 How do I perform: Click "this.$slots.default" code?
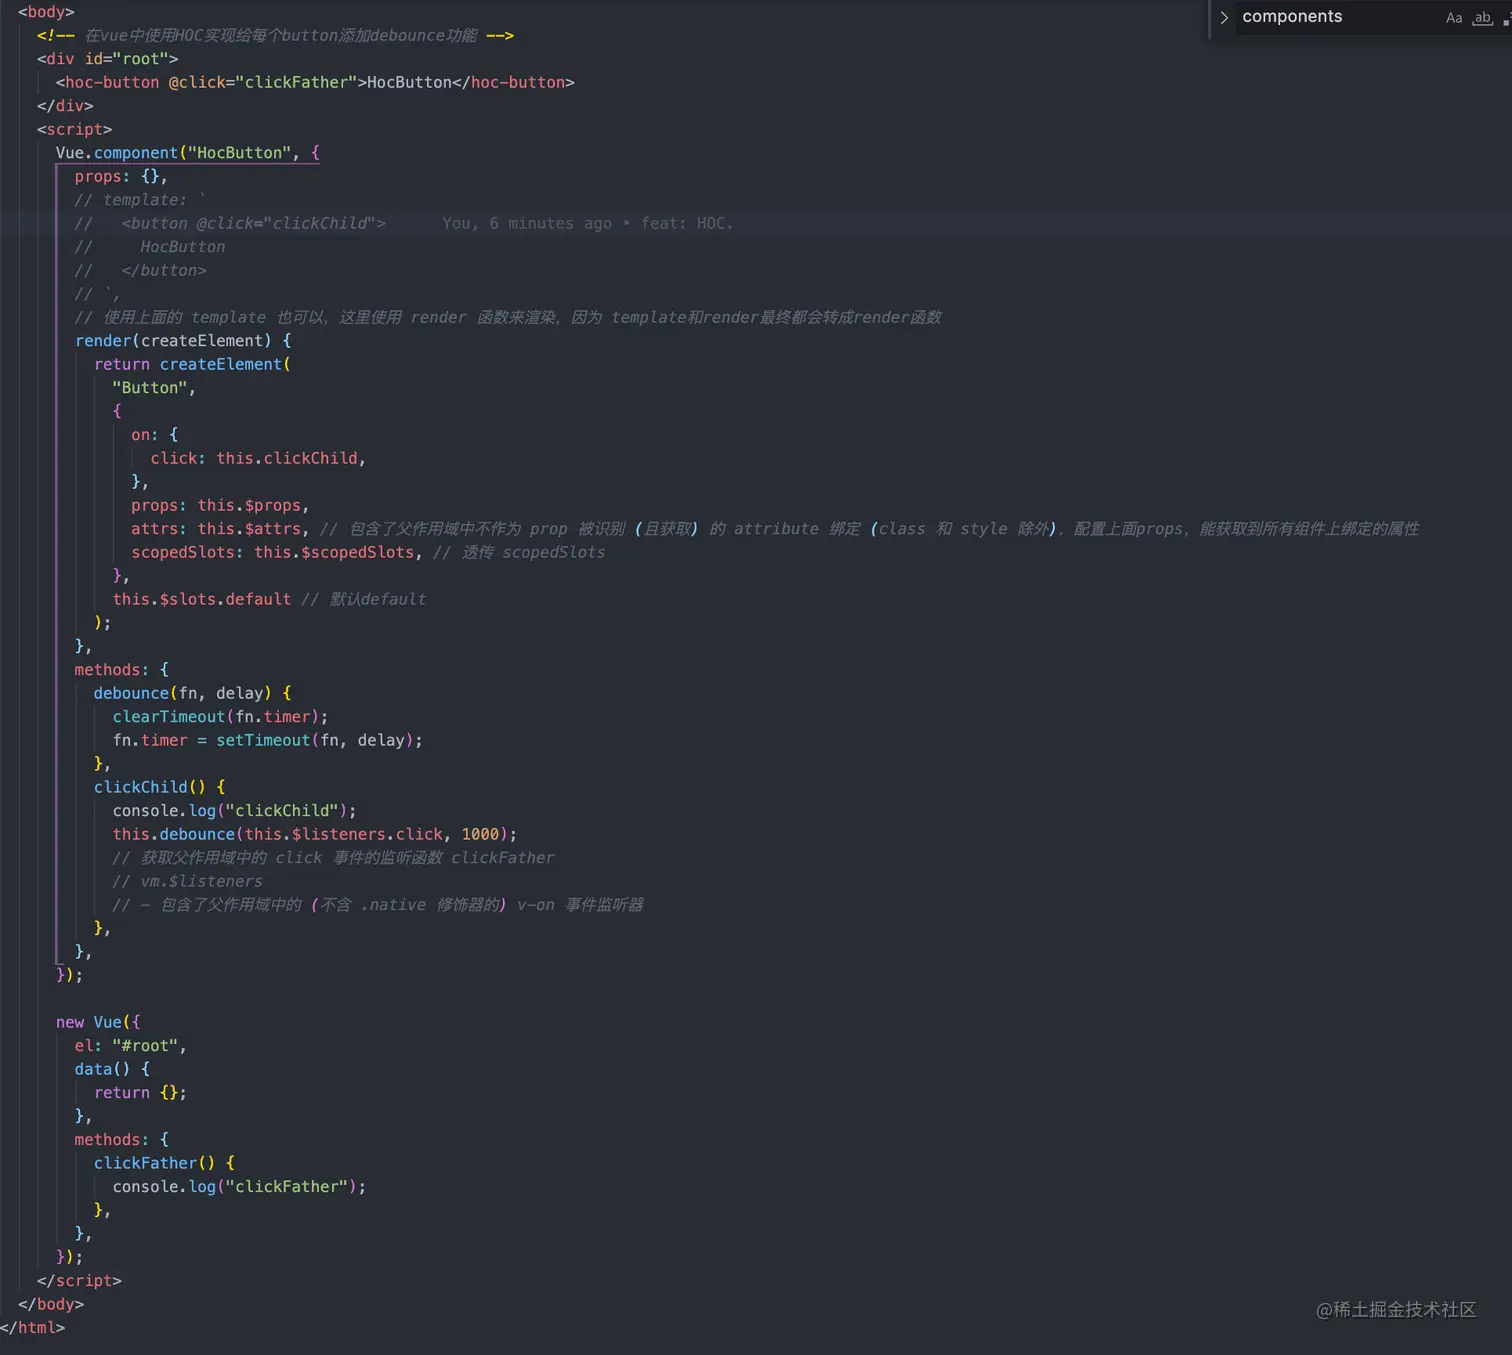click(202, 599)
